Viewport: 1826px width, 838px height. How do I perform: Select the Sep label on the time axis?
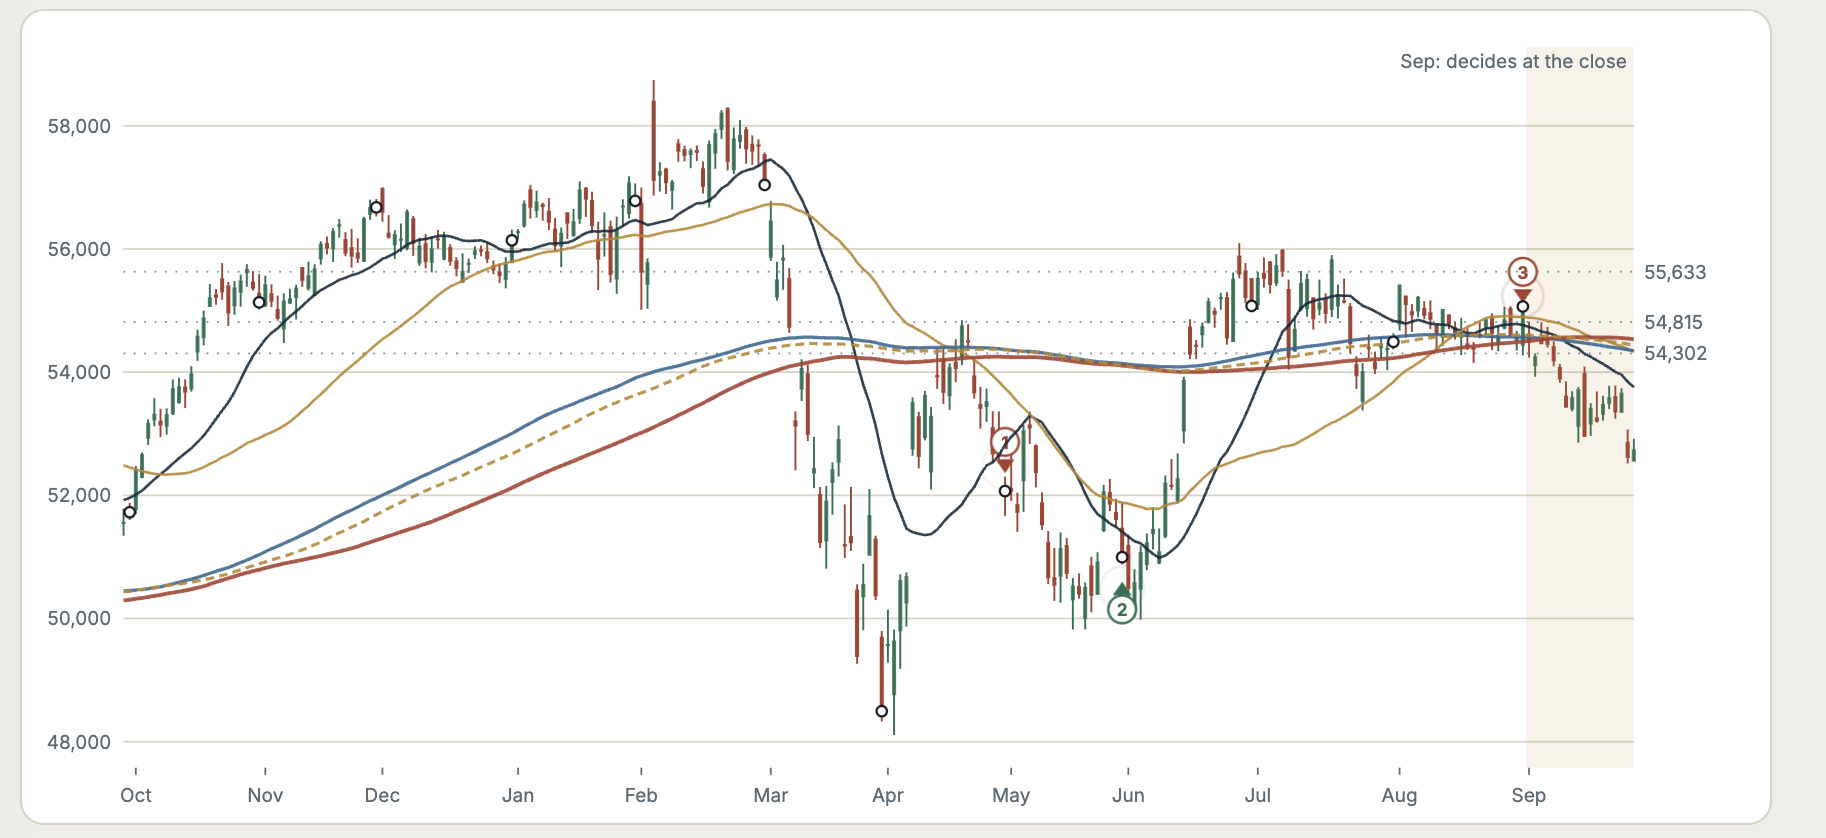tap(1528, 795)
